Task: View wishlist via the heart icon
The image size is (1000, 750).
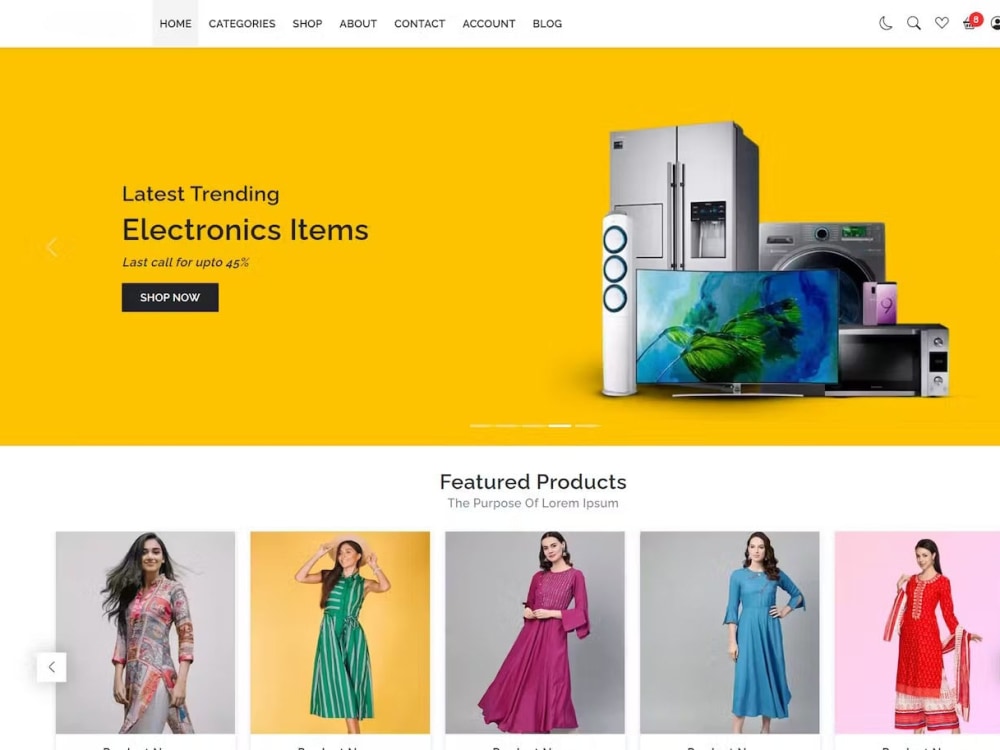Action: click(941, 23)
